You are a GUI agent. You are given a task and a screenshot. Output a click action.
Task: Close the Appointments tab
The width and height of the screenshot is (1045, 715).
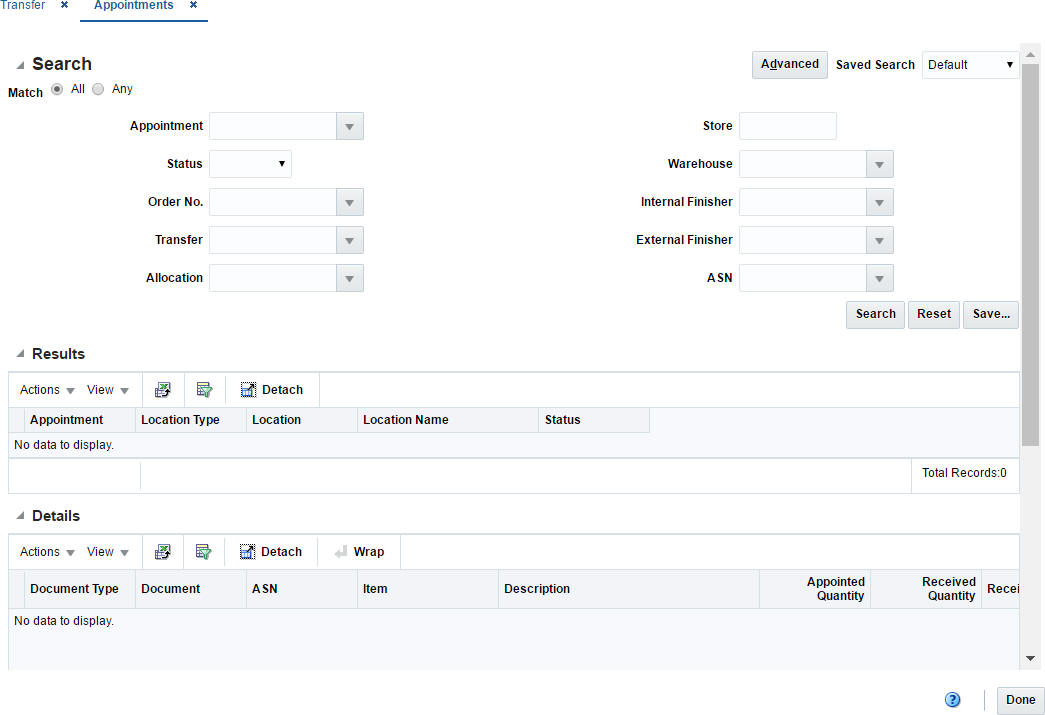pyautogui.click(x=193, y=5)
